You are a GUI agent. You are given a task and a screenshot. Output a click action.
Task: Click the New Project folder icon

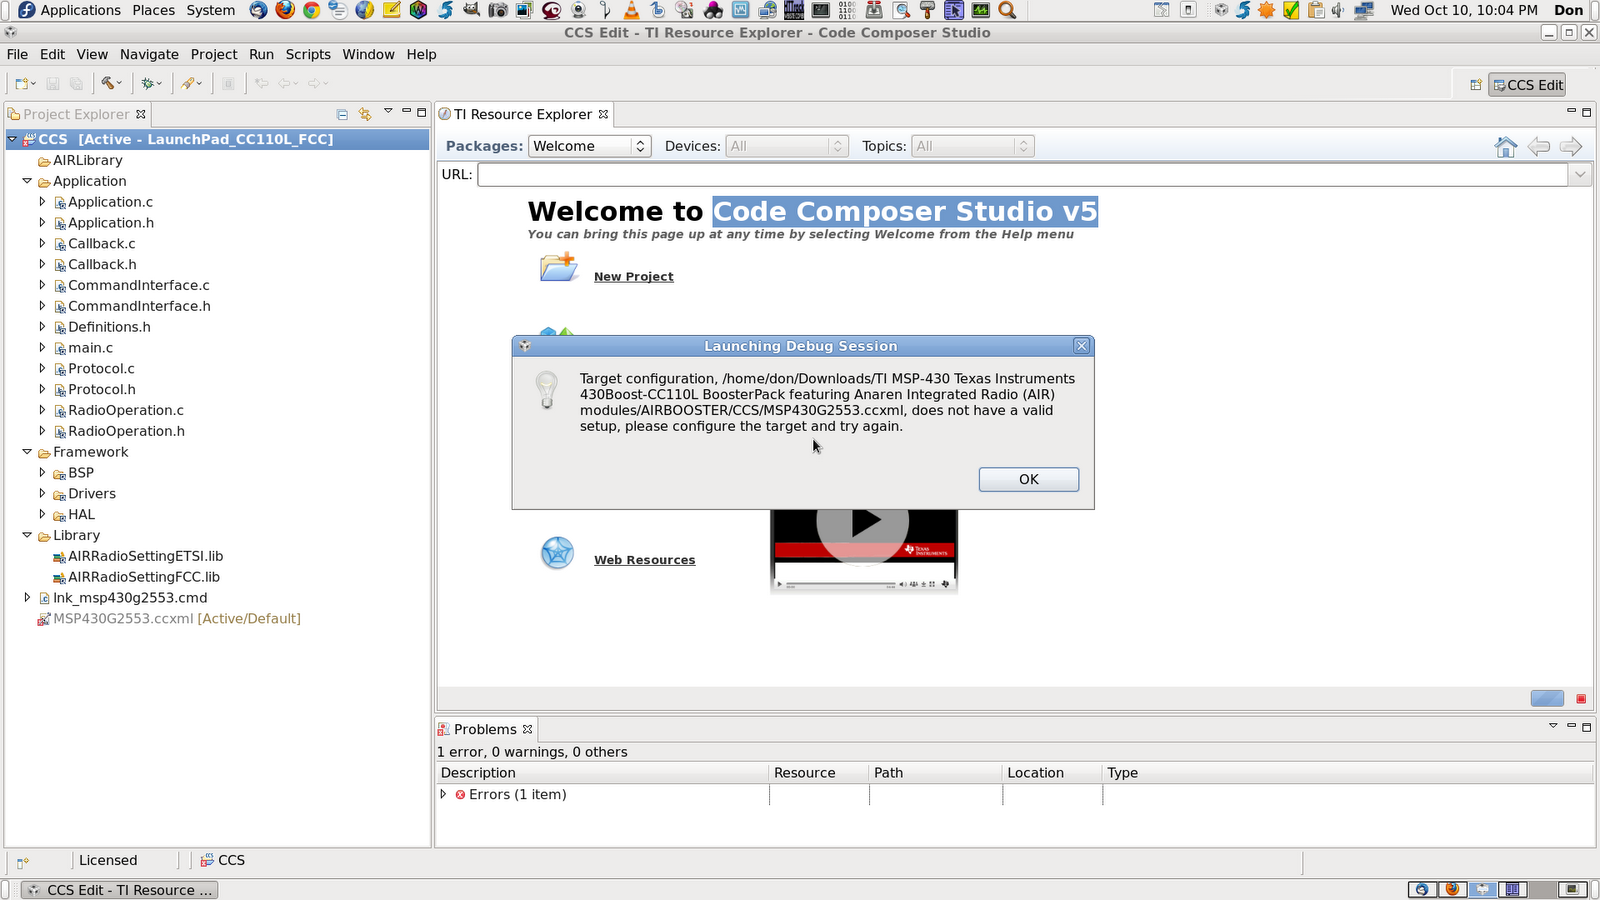tap(558, 267)
